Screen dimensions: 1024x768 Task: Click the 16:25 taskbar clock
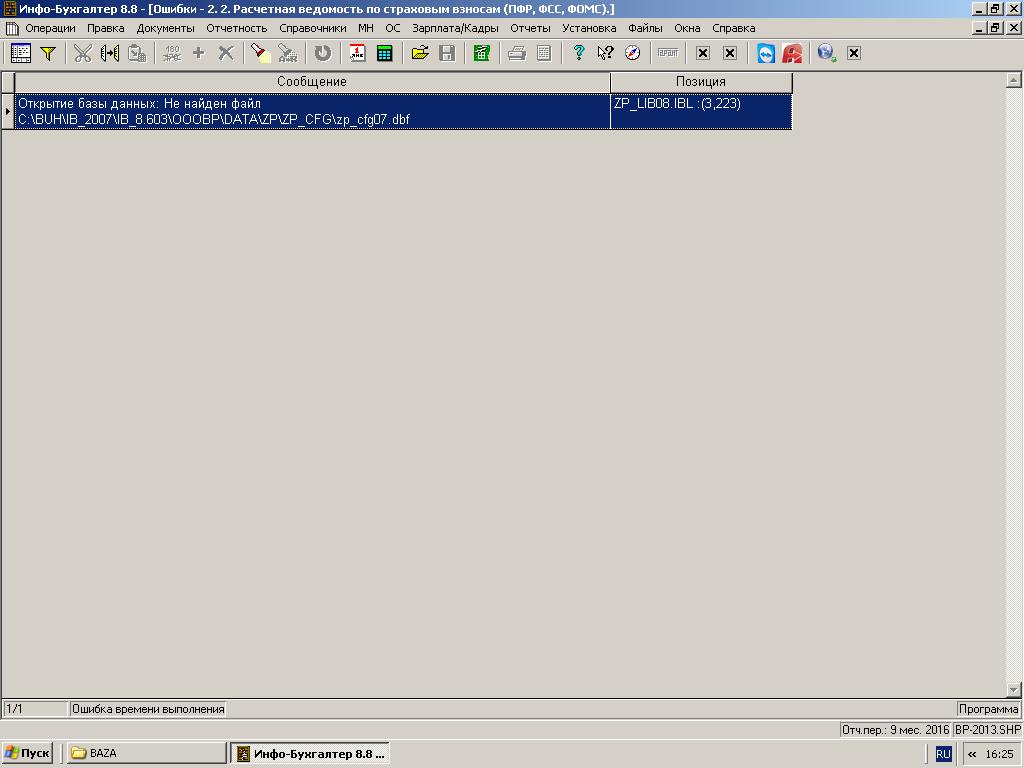[999, 754]
